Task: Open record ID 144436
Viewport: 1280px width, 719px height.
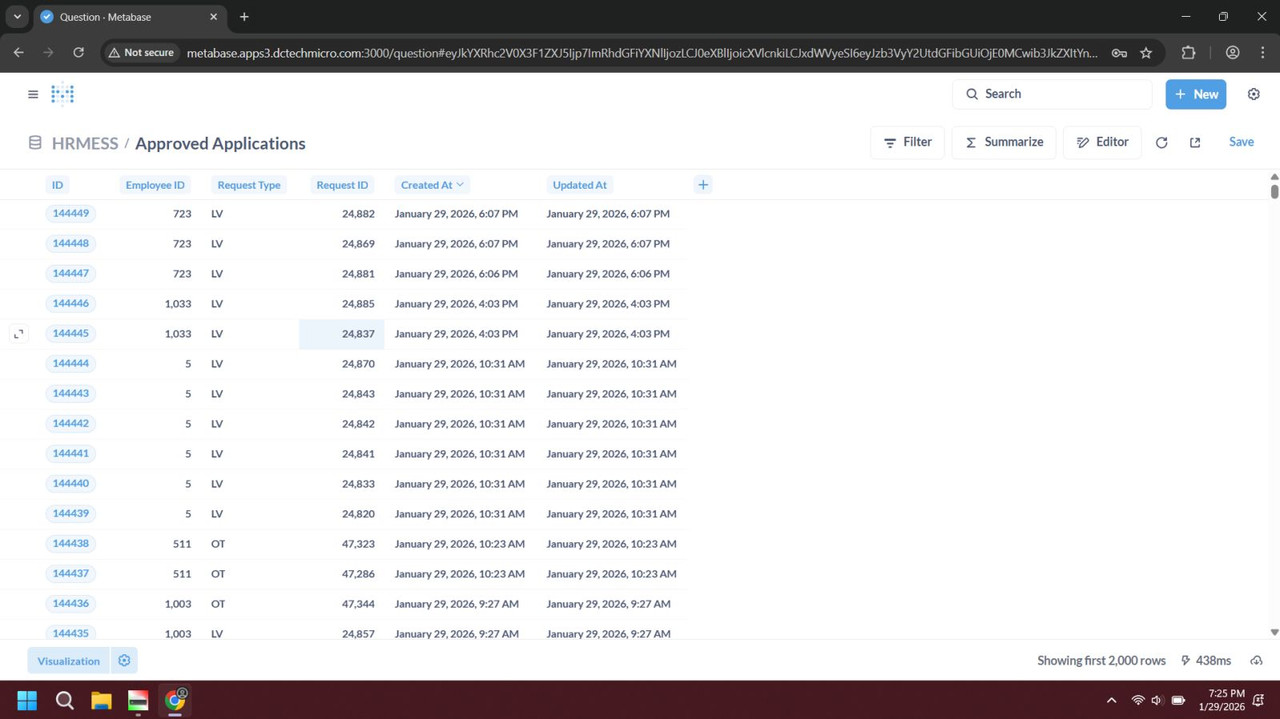Action: point(71,604)
